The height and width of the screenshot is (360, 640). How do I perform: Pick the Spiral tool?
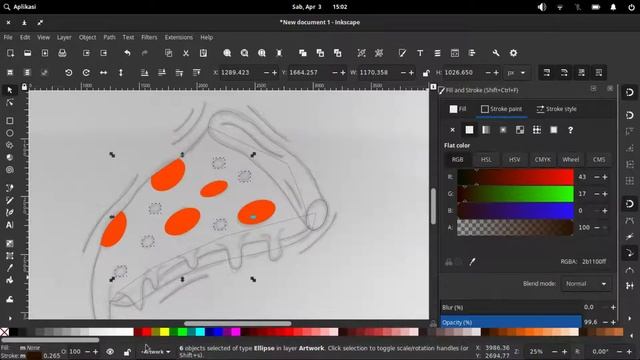coord(10,170)
